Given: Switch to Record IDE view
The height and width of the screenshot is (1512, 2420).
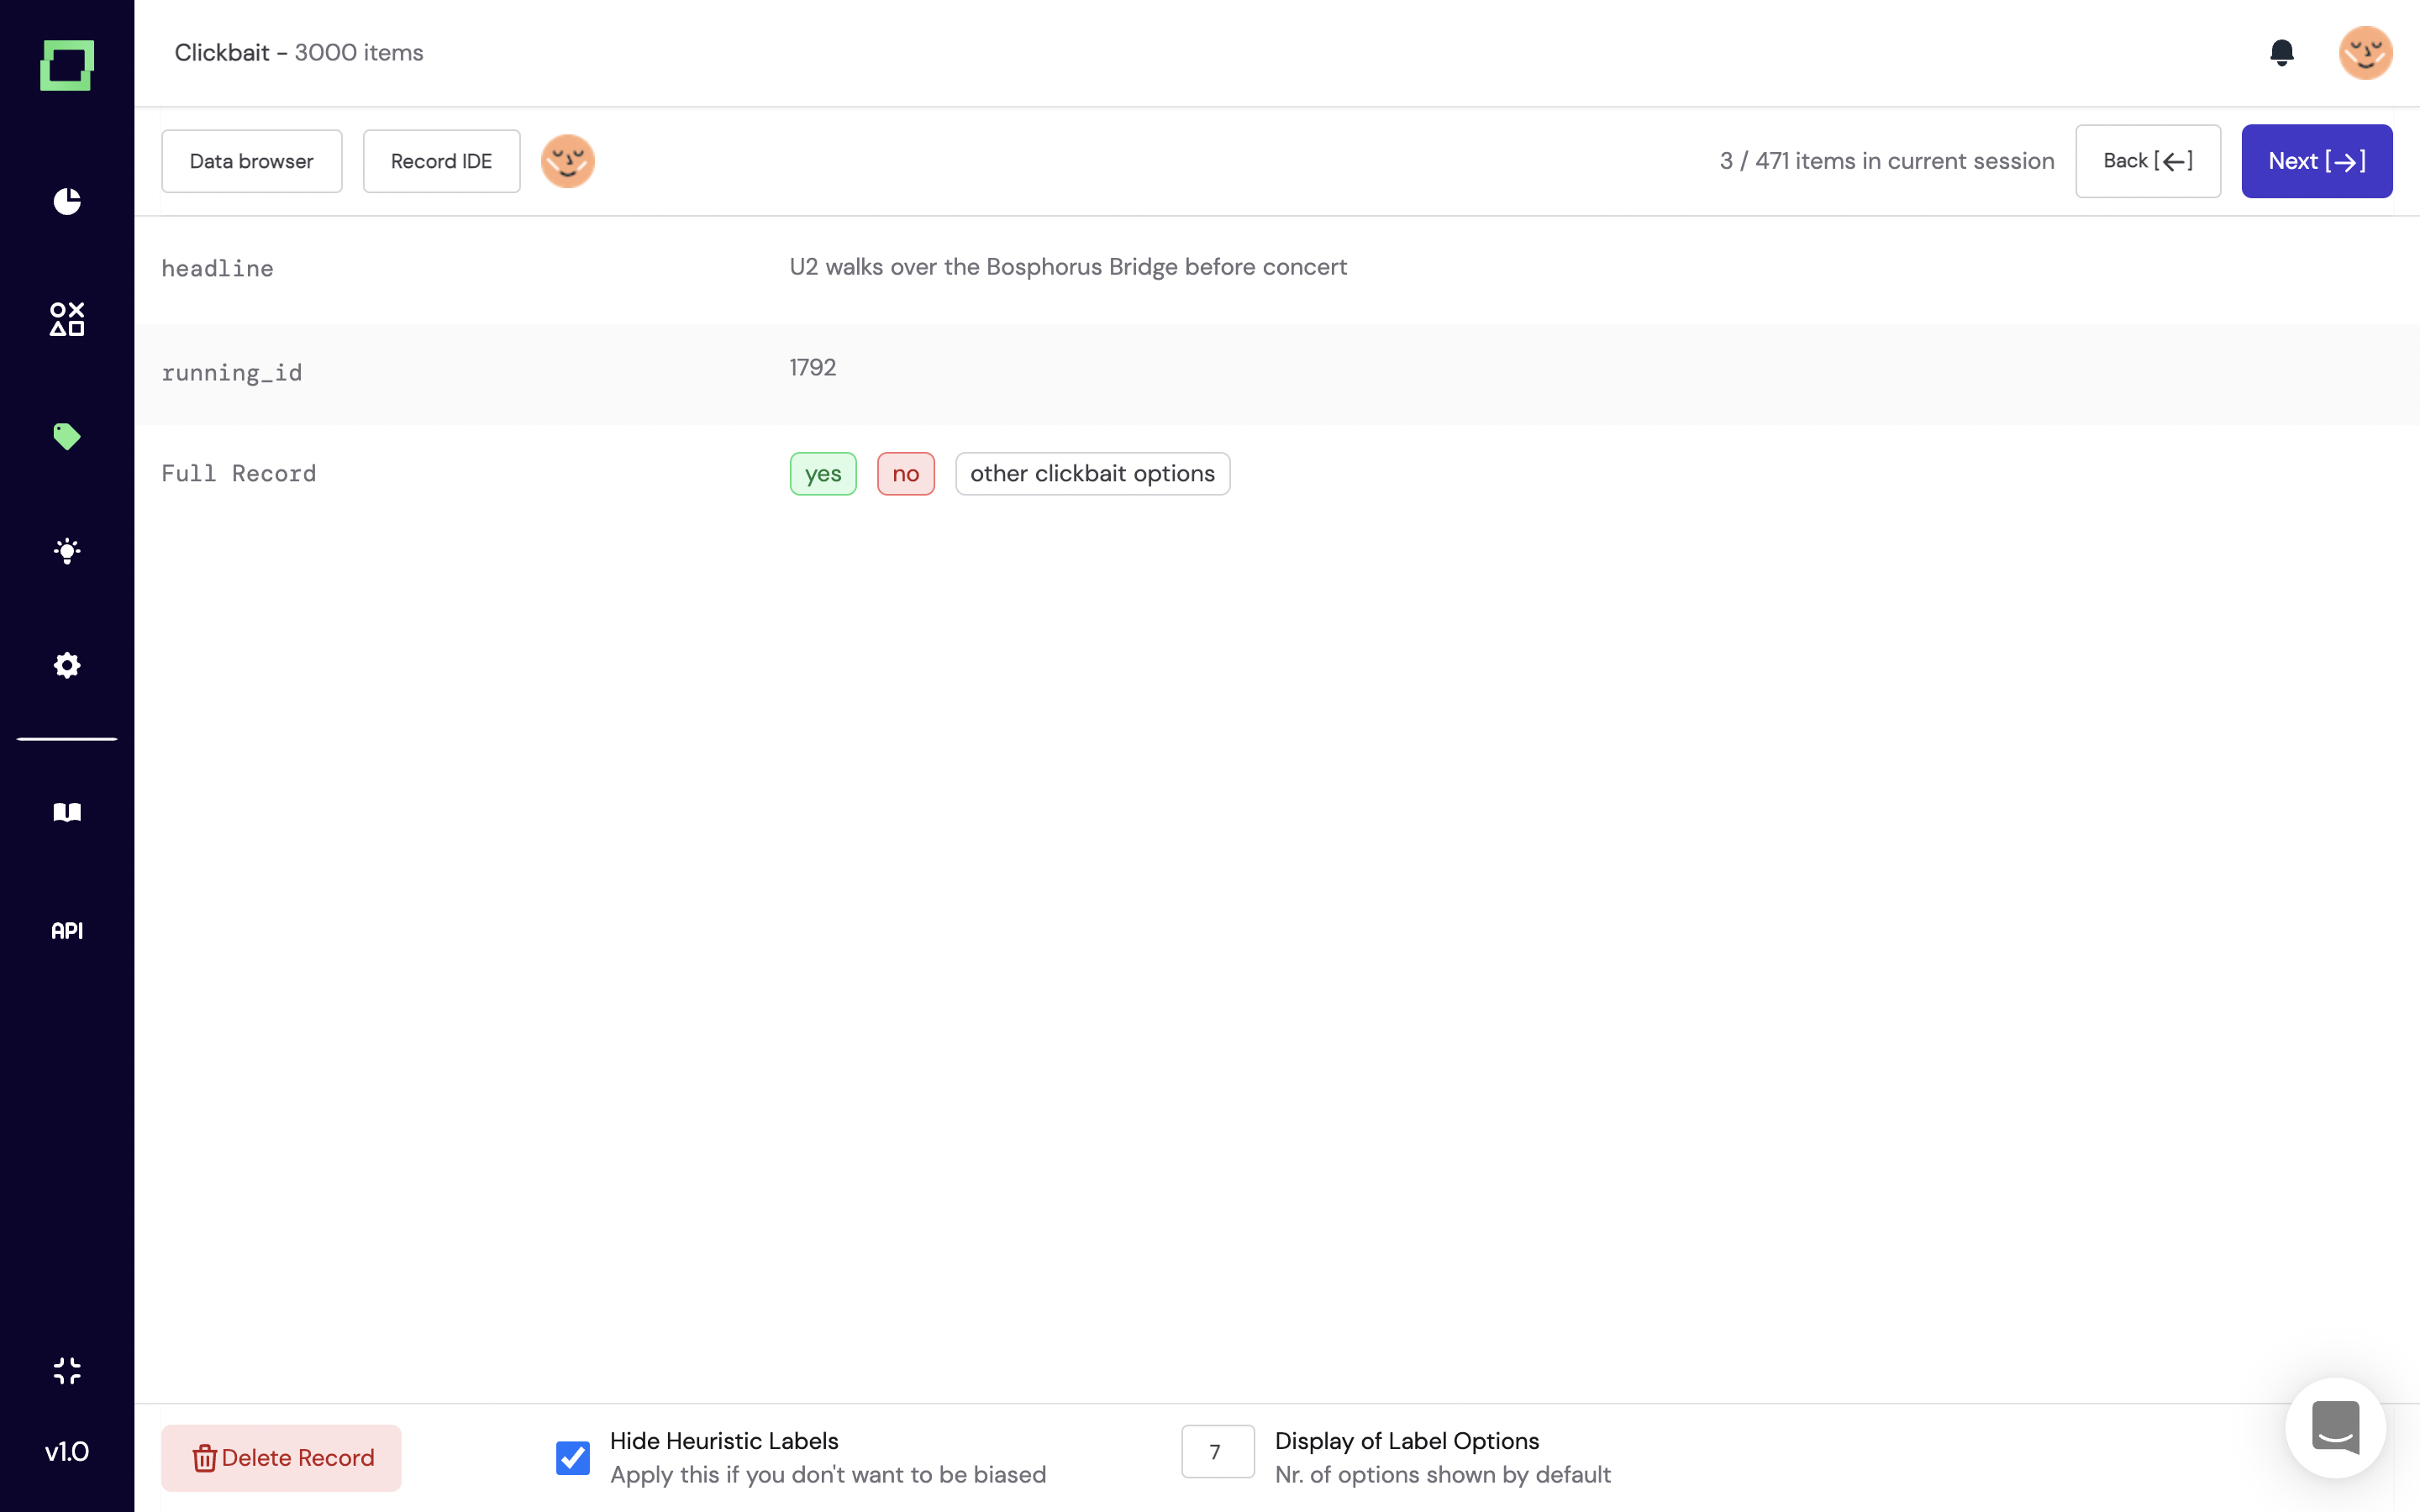Looking at the screenshot, I should [441, 161].
